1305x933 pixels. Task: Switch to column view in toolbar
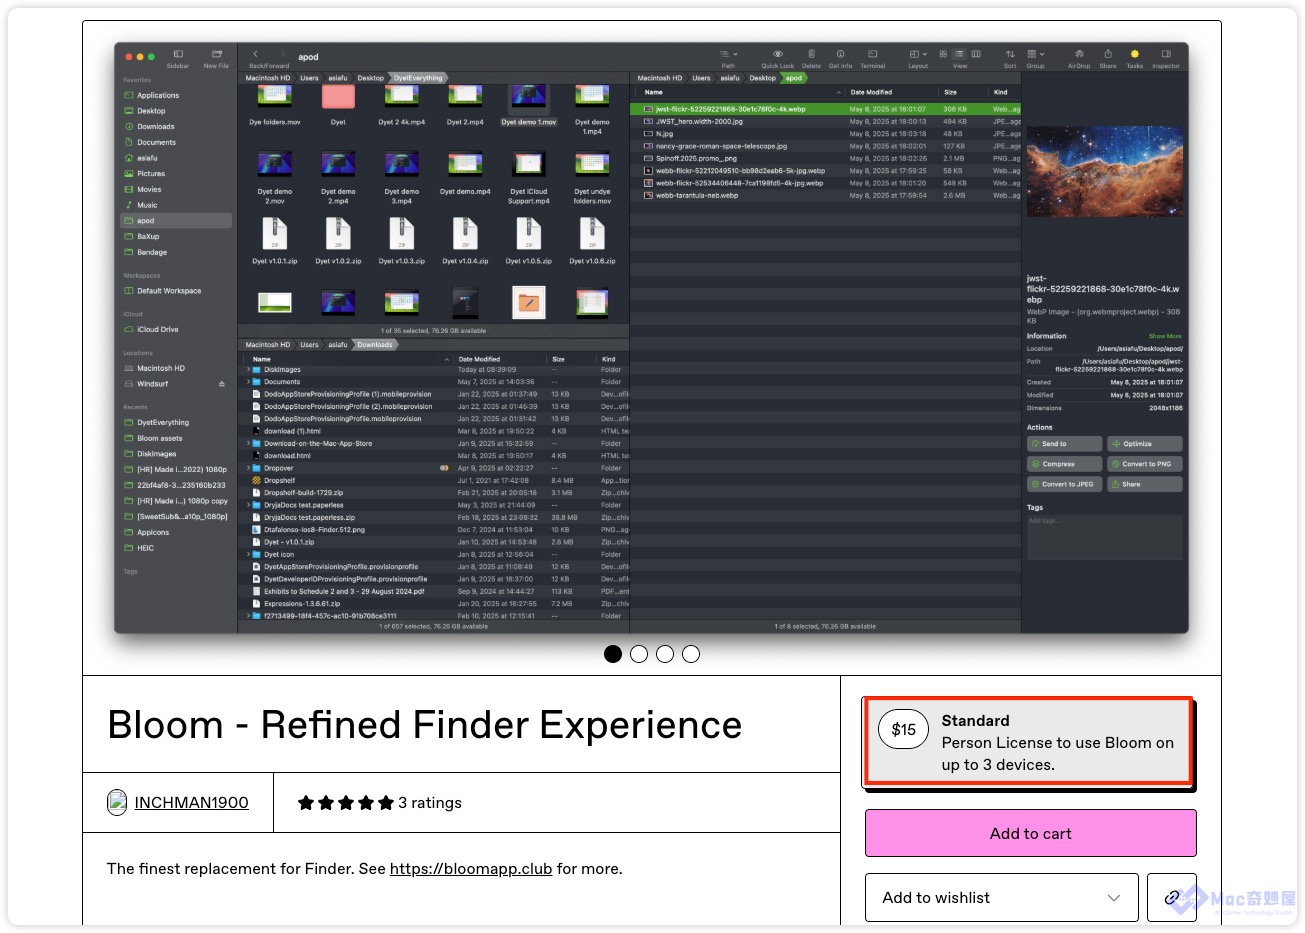pos(976,54)
